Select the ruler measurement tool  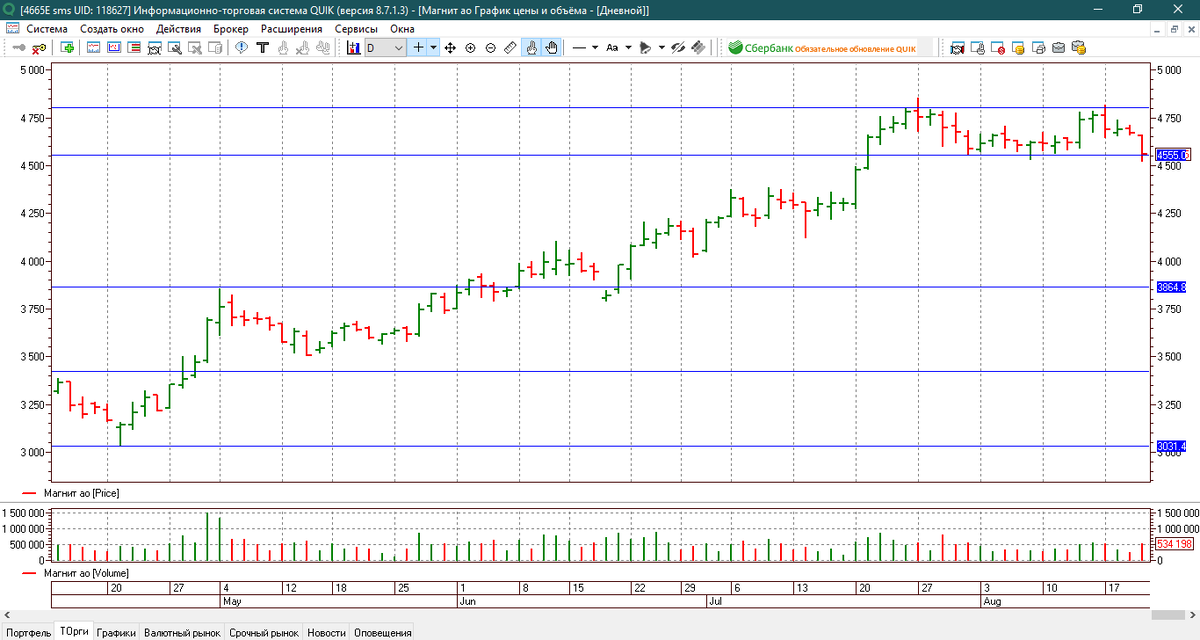[510, 47]
